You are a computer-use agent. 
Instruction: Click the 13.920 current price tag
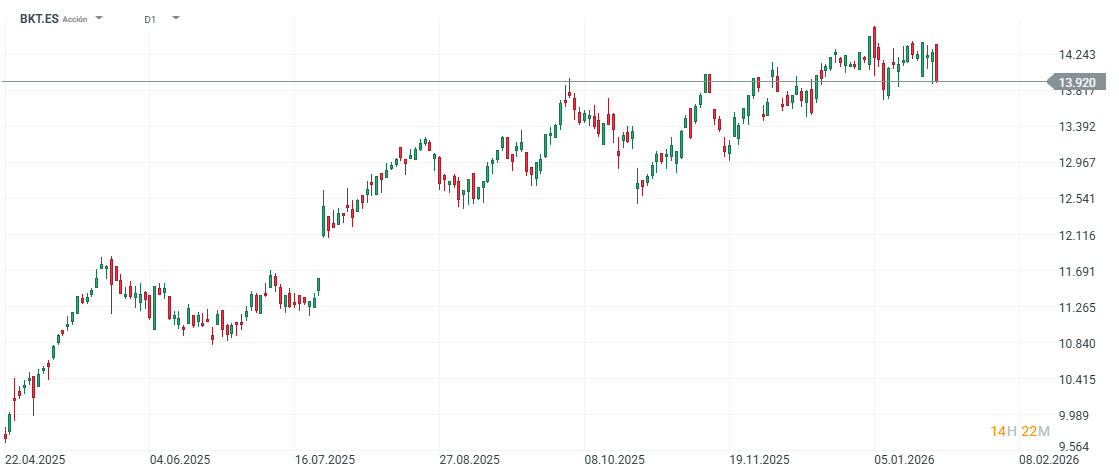pos(1080,82)
